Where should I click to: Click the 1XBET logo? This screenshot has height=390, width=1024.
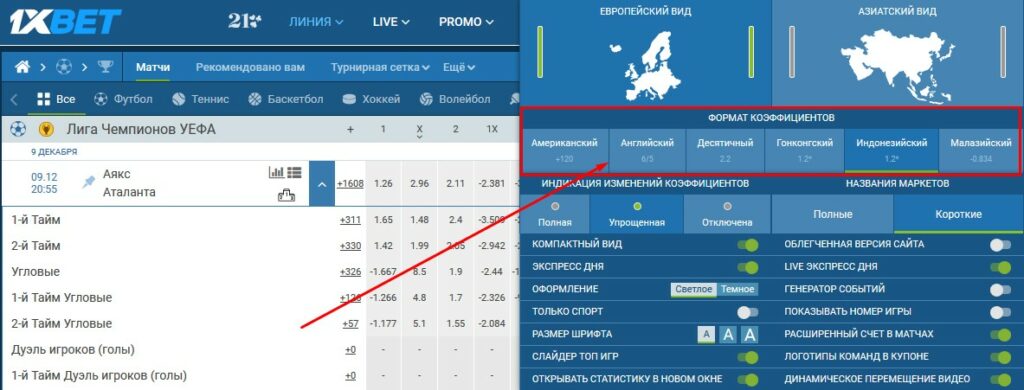[65, 22]
